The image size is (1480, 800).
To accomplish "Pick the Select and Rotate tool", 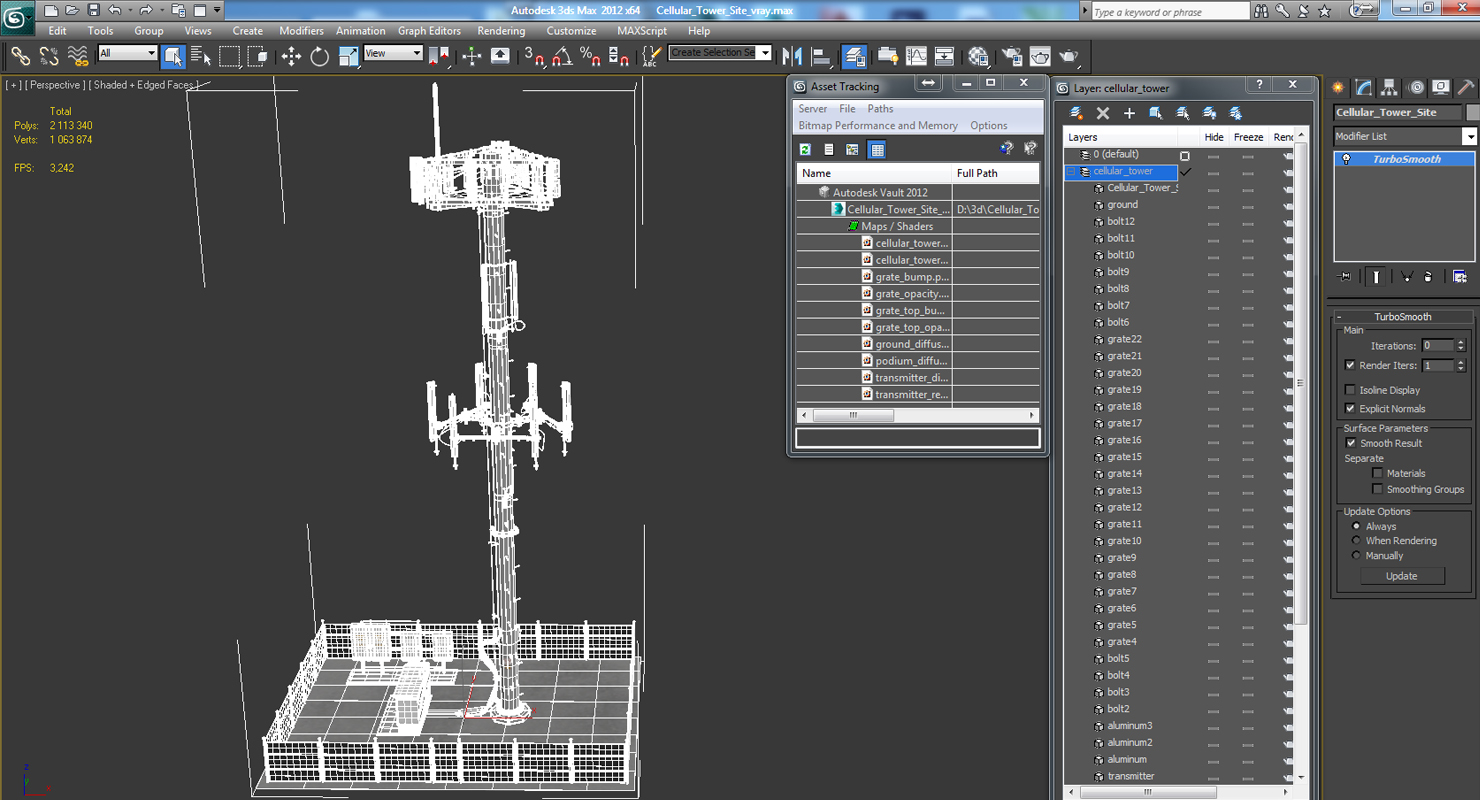I will (319, 56).
